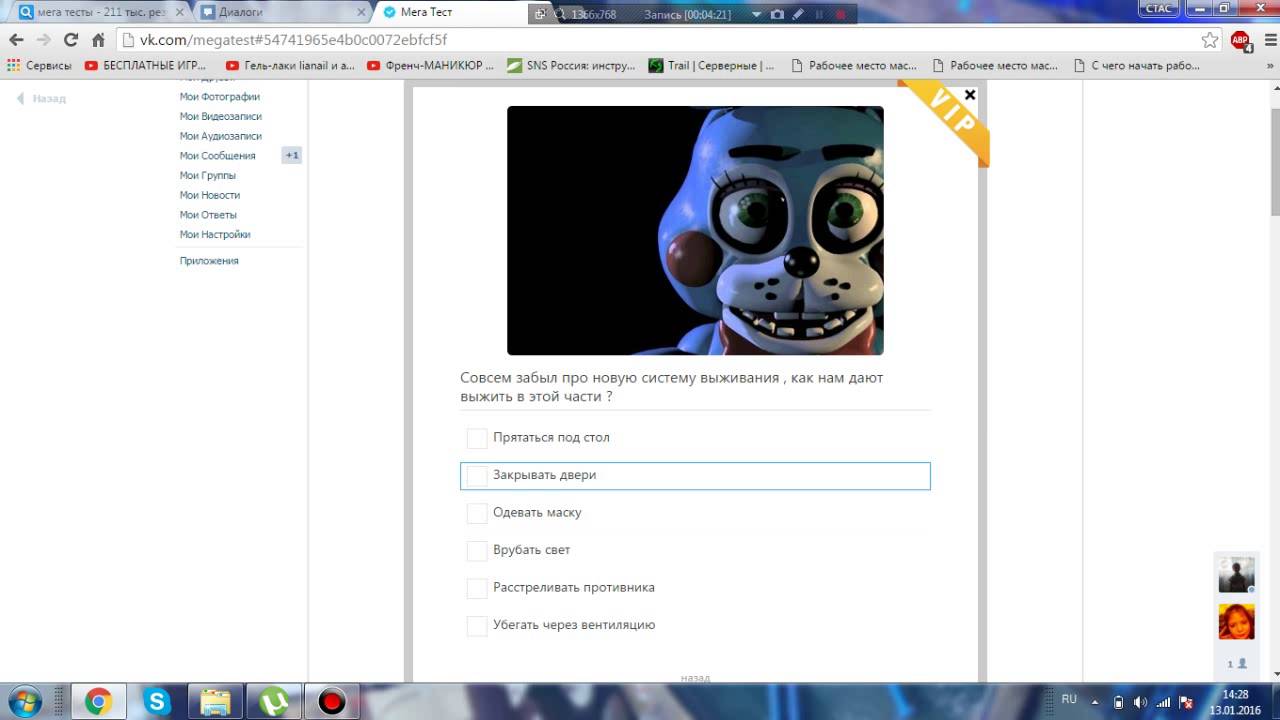Viewport: 1280px width, 720px height.
Task: Open the recorder dropdown arrow
Action: pyautogui.click(x=756, y=14)
